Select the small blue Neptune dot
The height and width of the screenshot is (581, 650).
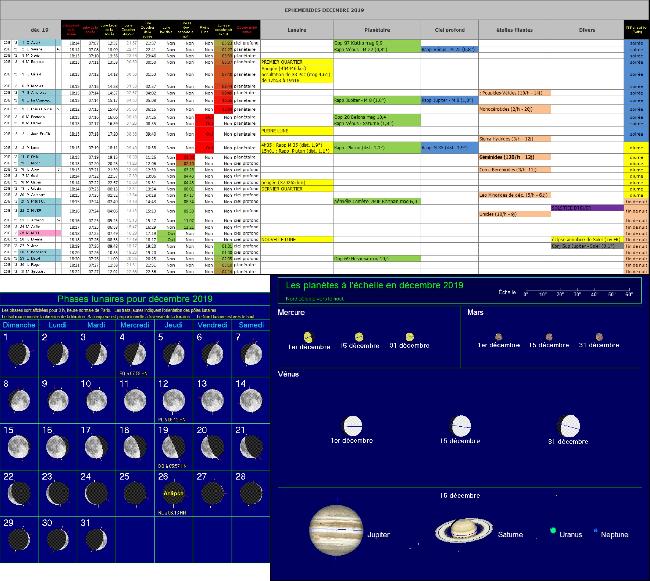pos(596,530)
